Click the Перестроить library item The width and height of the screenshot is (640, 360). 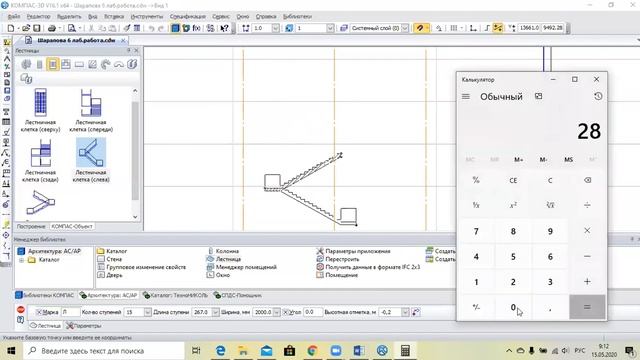(338, 259)
